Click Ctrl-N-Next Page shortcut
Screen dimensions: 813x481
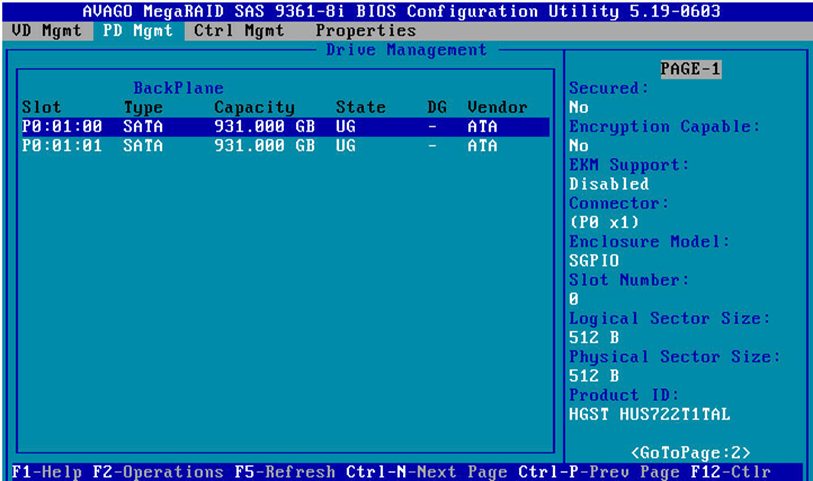pyautogui.click(x=426, y=472)
